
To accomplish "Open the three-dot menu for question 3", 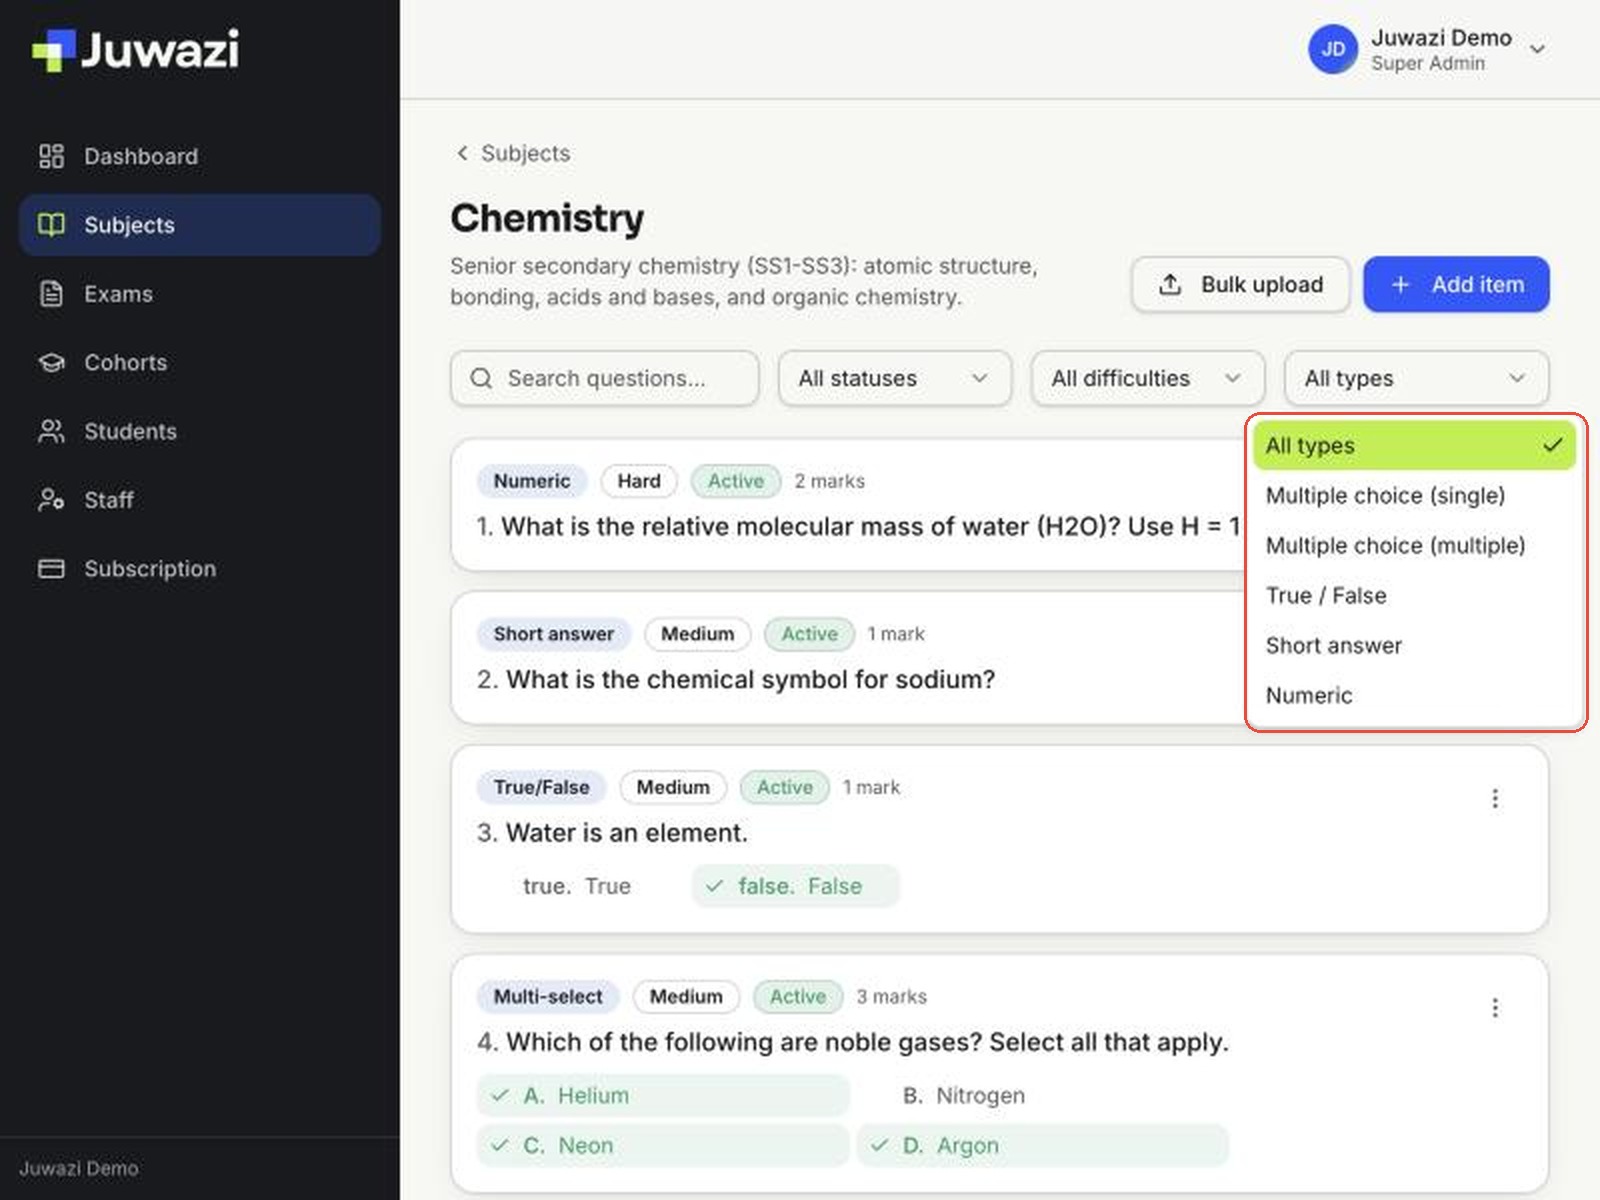I will (1495, 798).
